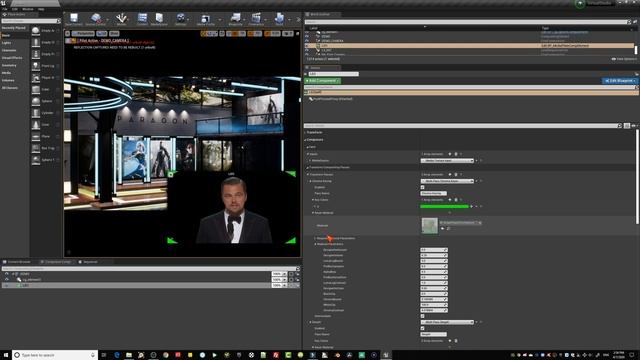Open File Explorer from the taskbar

pyautogui.click(x=129, y=355)
